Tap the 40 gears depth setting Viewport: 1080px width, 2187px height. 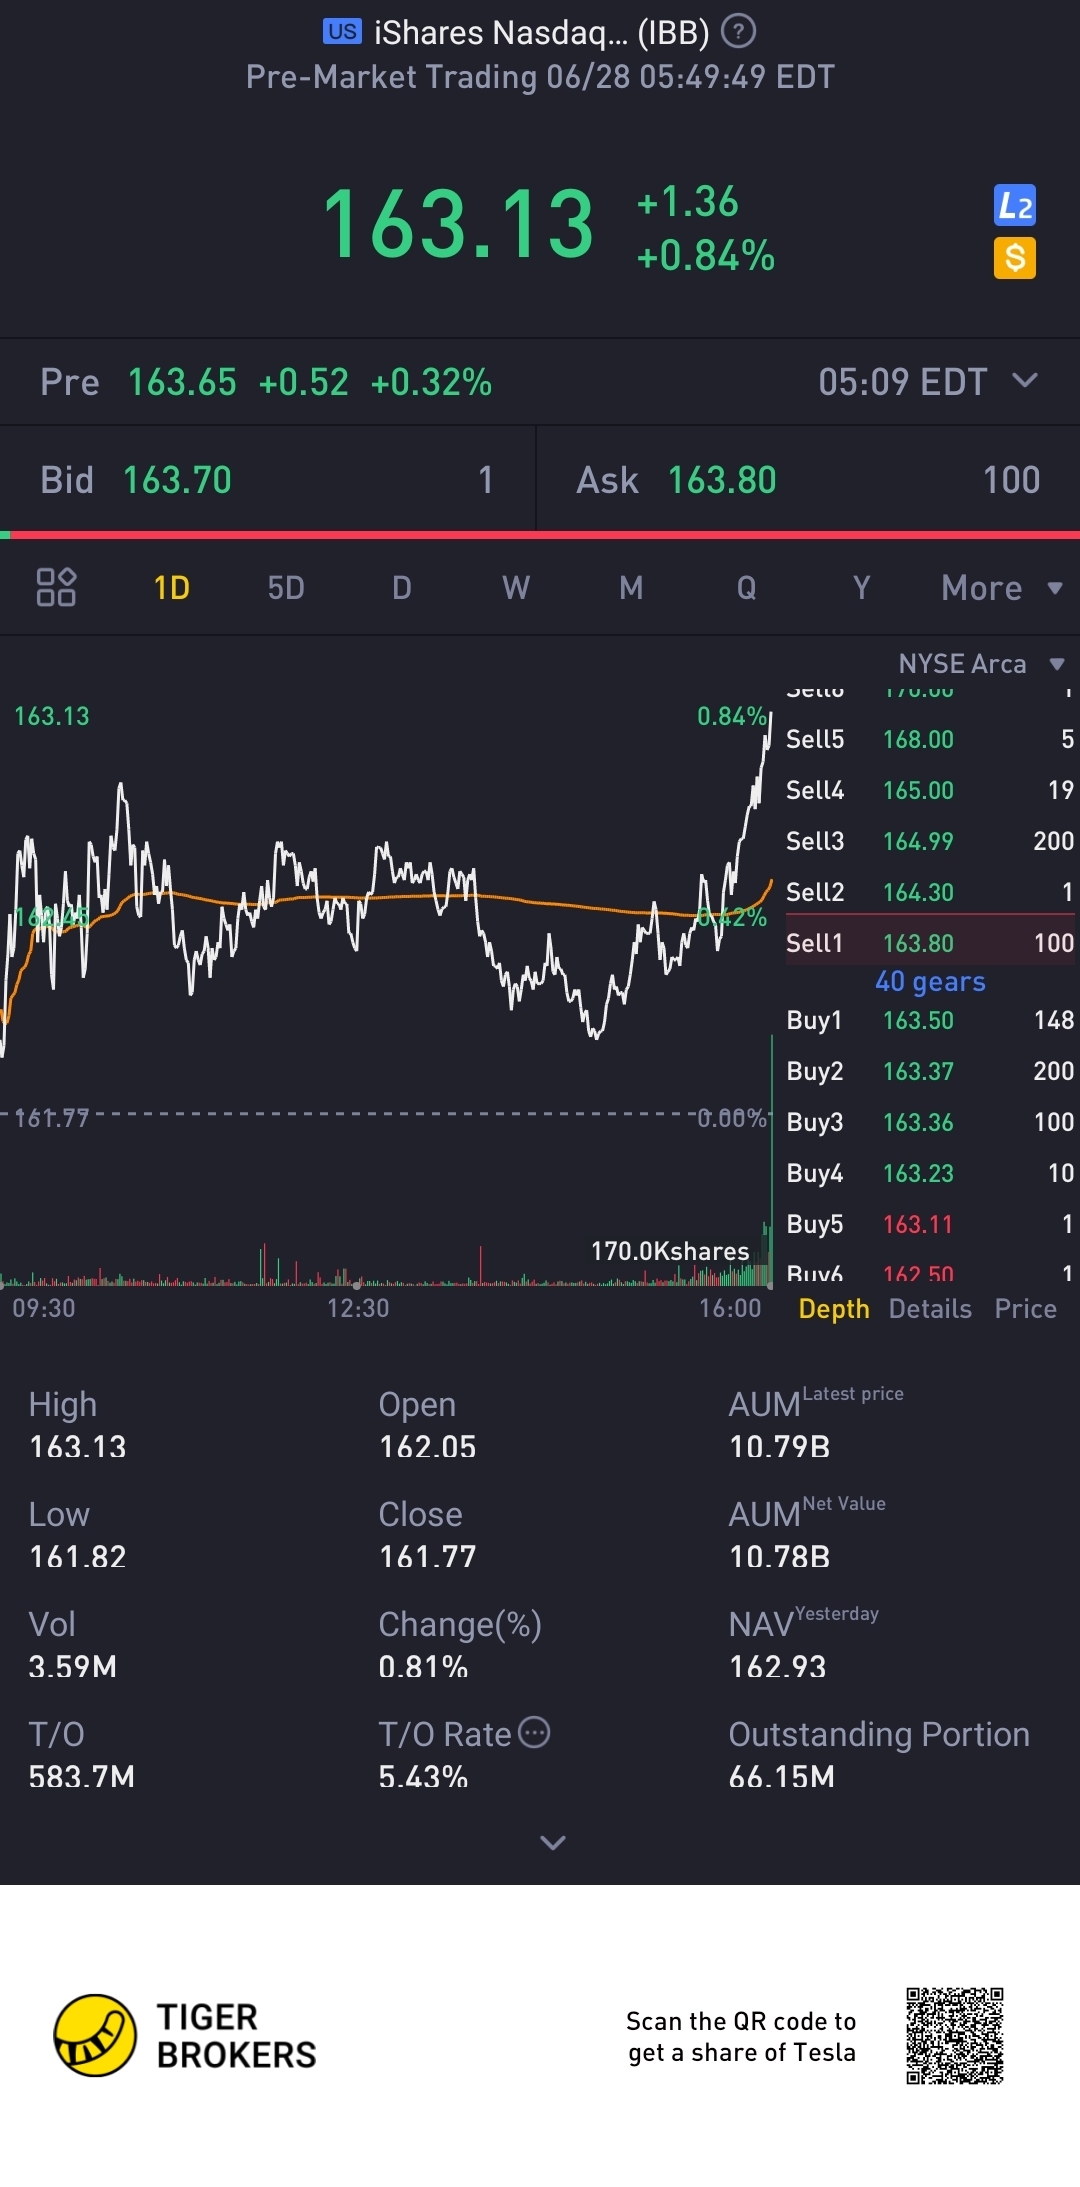tap(930, 981)
